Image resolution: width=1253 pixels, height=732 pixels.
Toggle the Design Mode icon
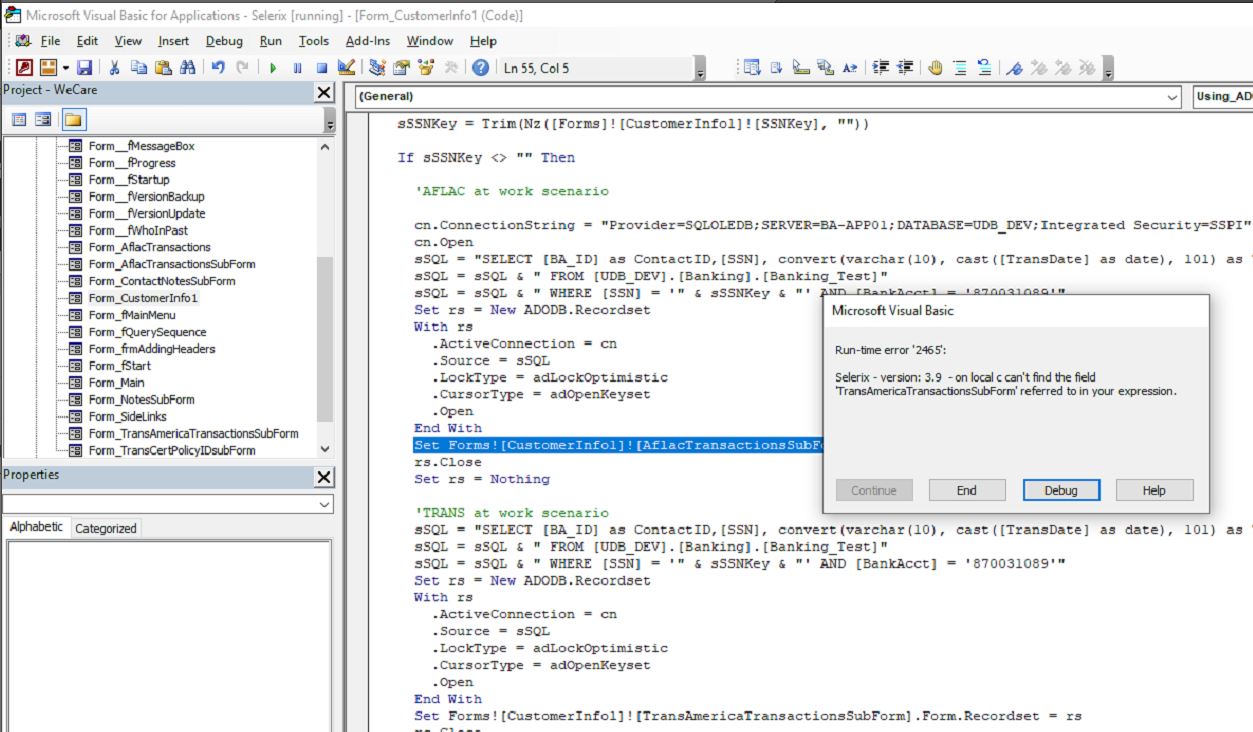pos(344,67)
